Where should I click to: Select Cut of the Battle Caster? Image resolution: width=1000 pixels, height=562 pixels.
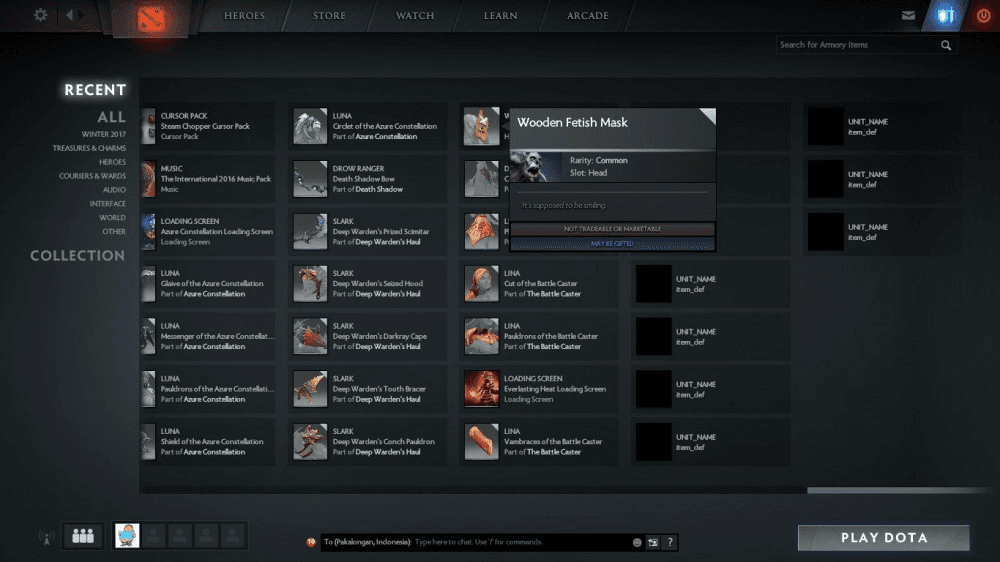point(540,284)
